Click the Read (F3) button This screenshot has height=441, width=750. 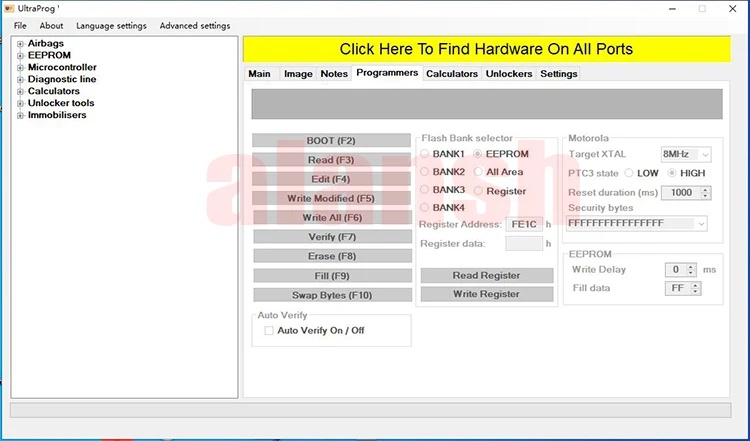pos(331,160)
